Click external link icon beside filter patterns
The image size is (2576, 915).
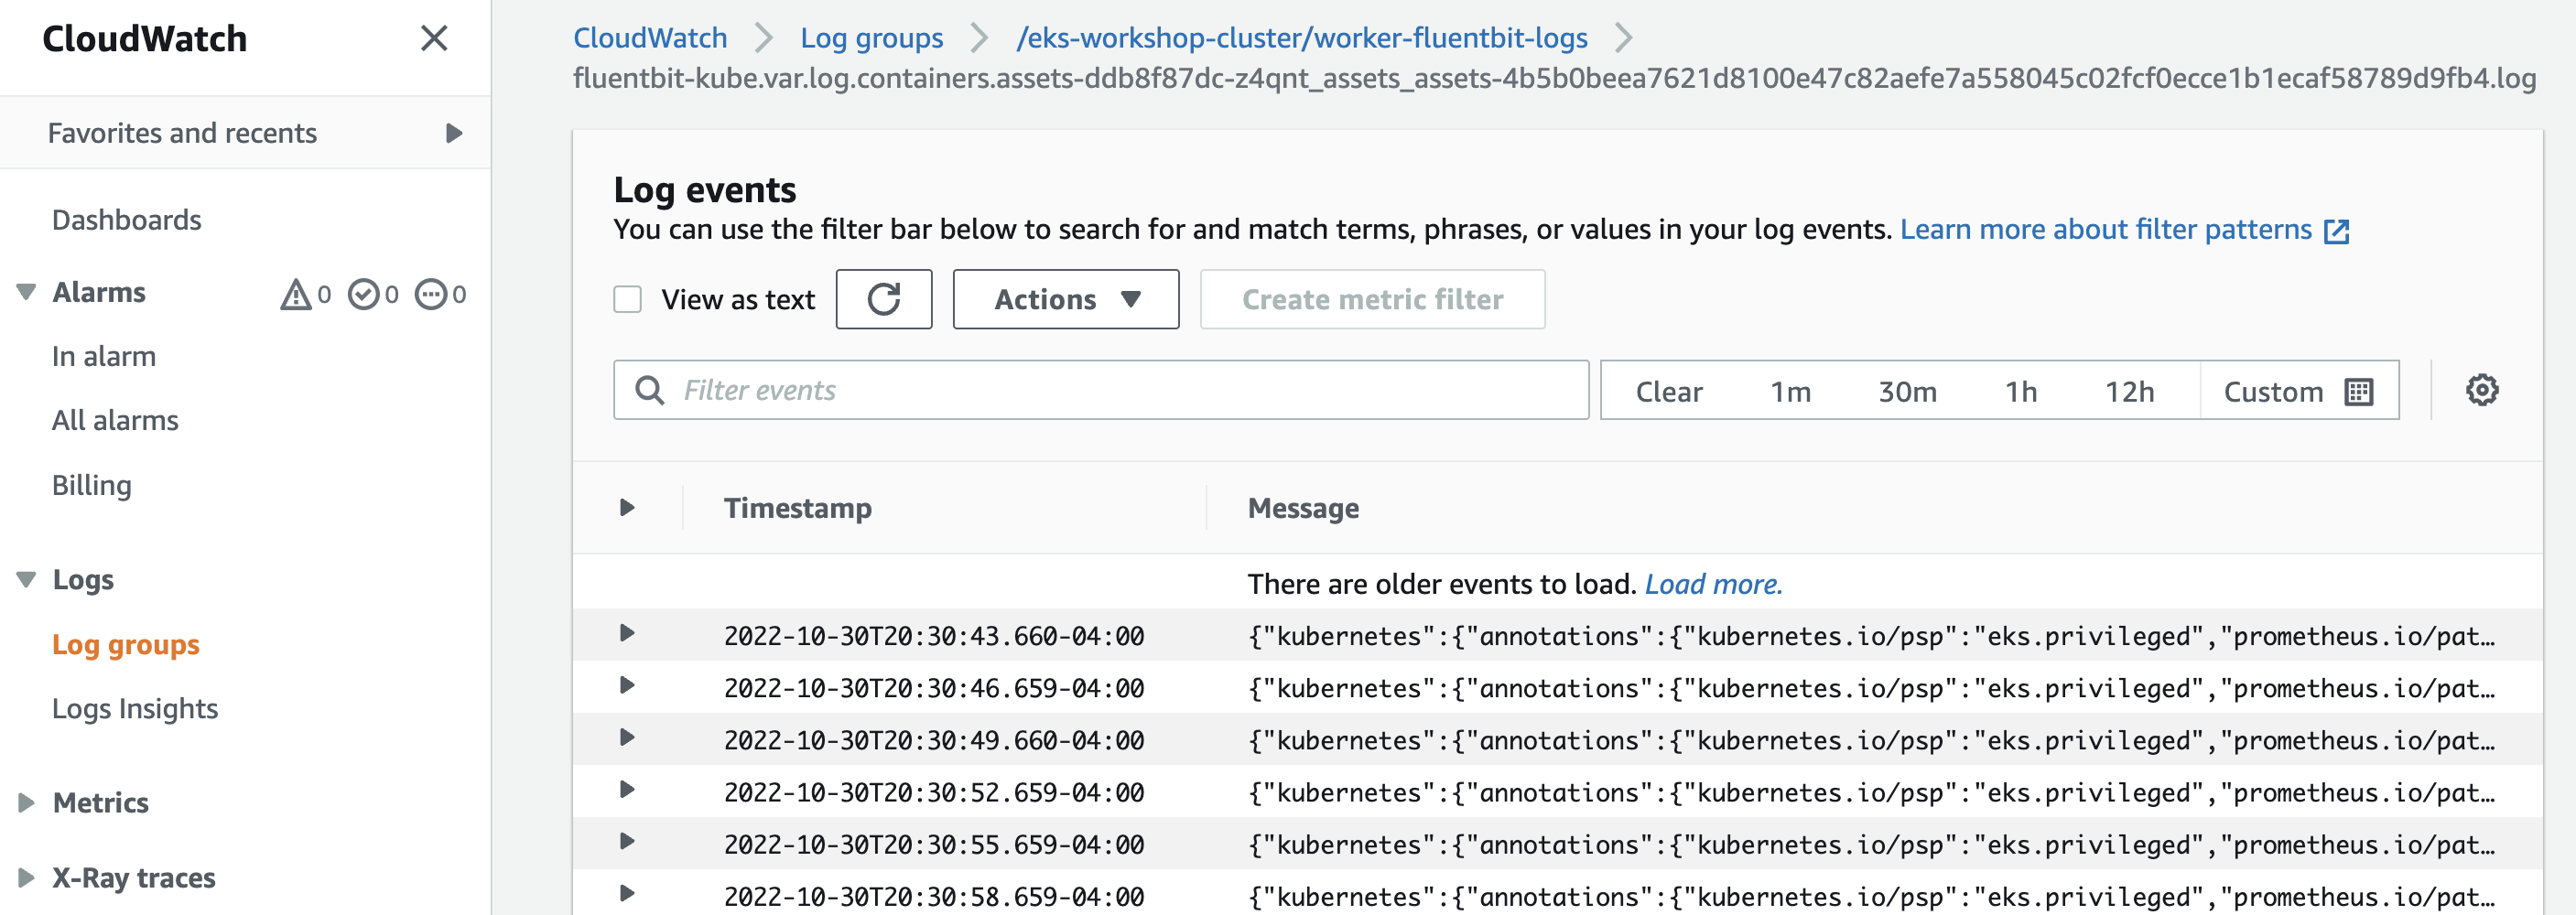click(2337, 231)
